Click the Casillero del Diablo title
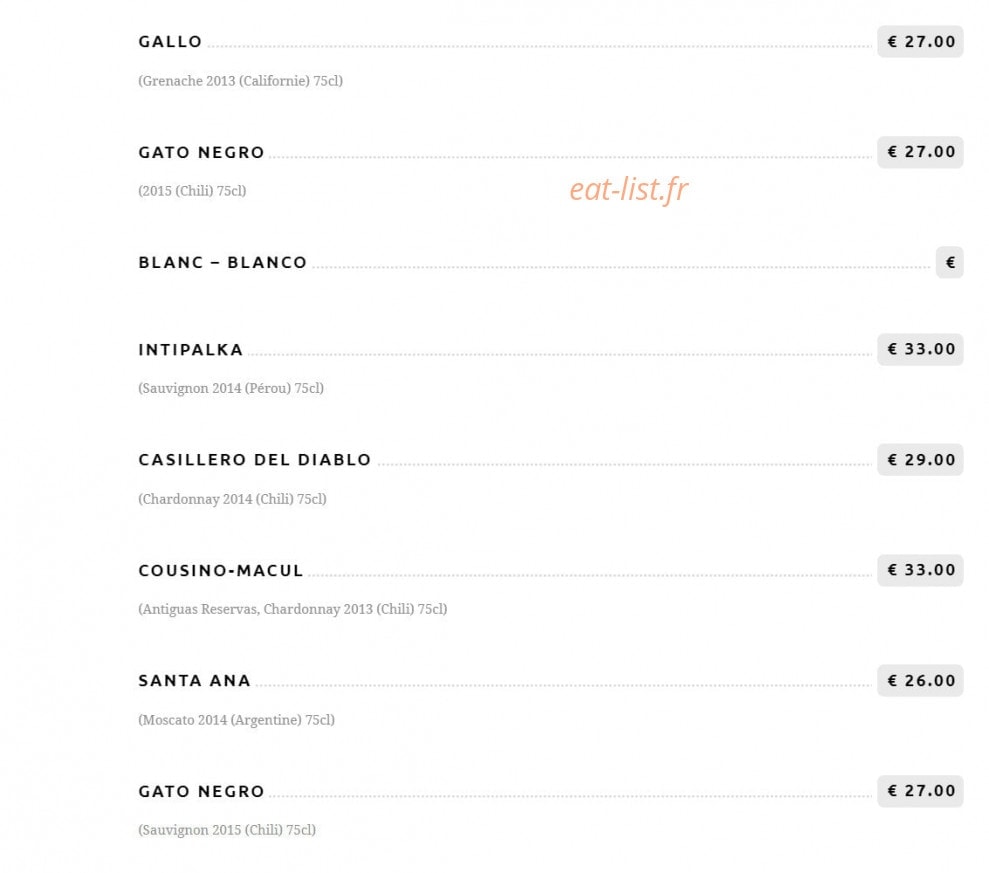The width and height of the screenshot is (989, 873). pos(255,460)
